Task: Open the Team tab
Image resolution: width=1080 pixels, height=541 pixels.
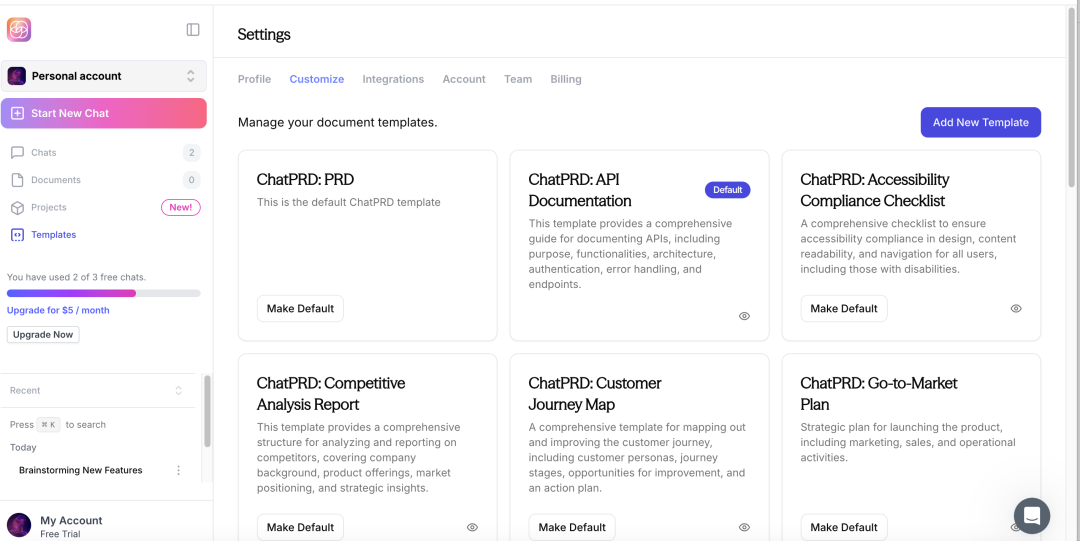Action: 518,79
